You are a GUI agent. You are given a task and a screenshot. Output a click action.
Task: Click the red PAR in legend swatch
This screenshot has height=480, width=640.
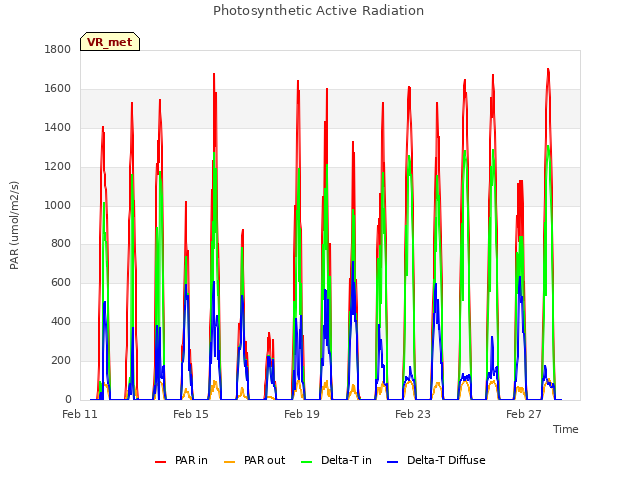160,462
